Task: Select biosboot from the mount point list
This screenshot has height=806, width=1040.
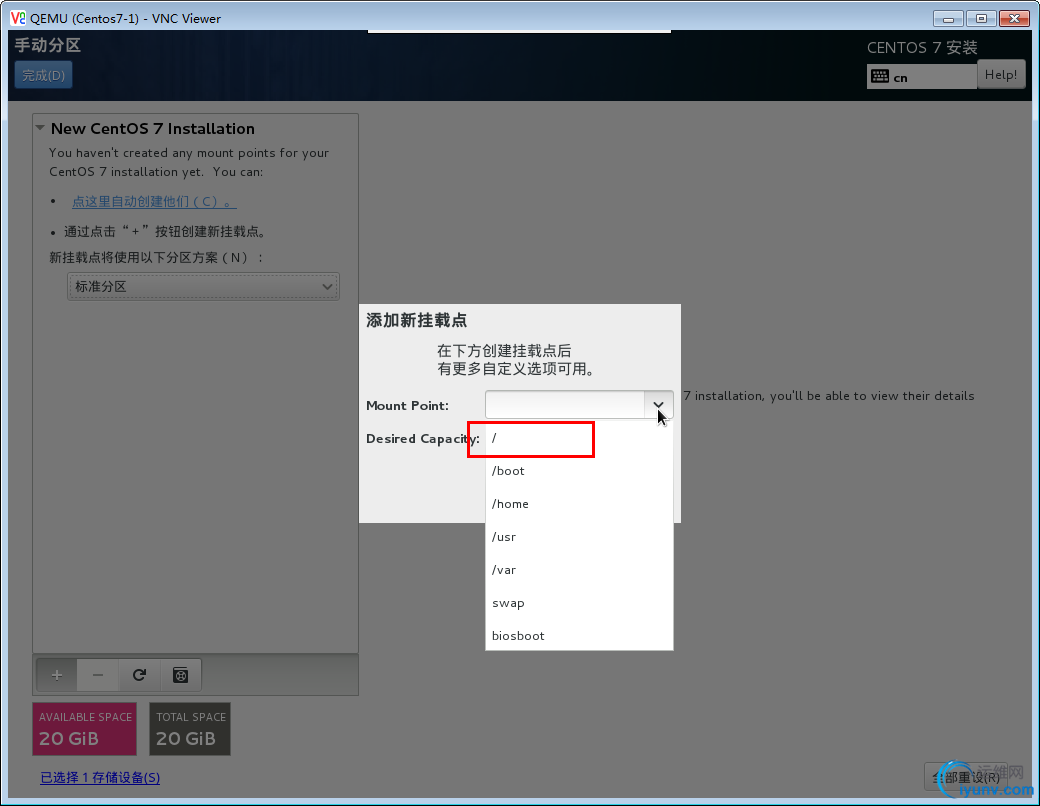Action: [579, 636]
